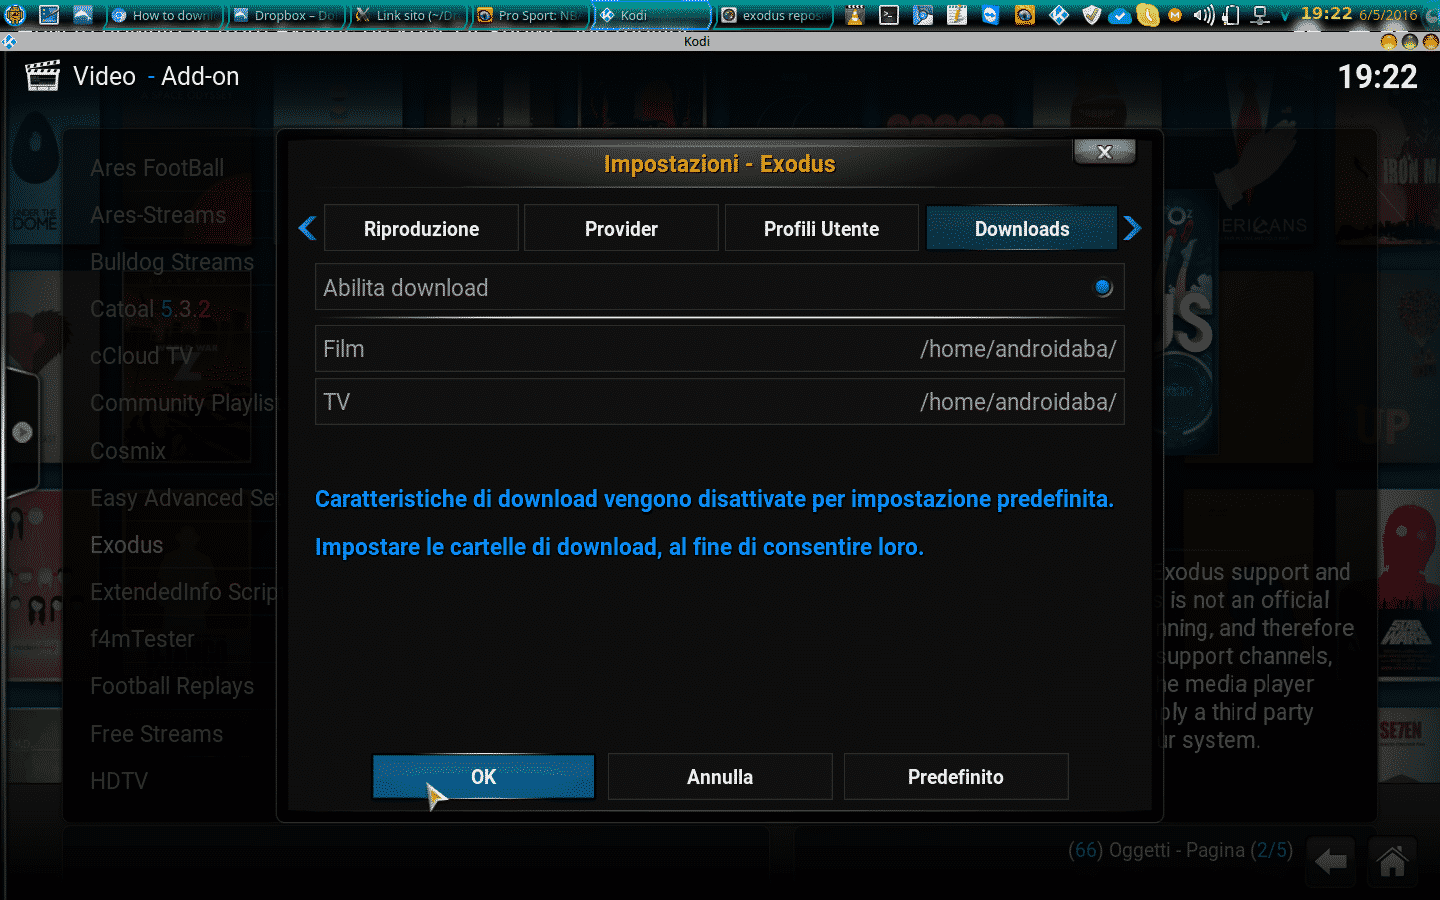Open the yellow phone tray icon

coord(1148,15)
